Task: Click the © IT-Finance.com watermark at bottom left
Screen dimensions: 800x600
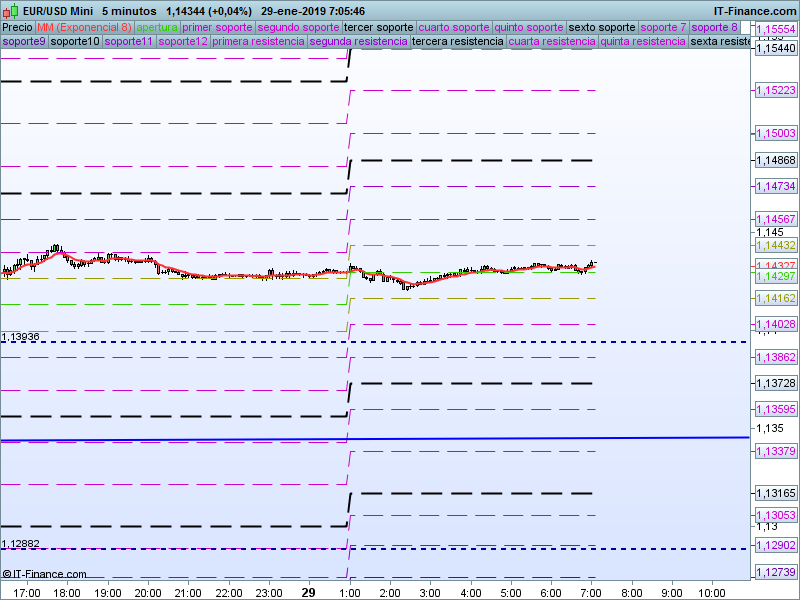Action: coord(44,574)
